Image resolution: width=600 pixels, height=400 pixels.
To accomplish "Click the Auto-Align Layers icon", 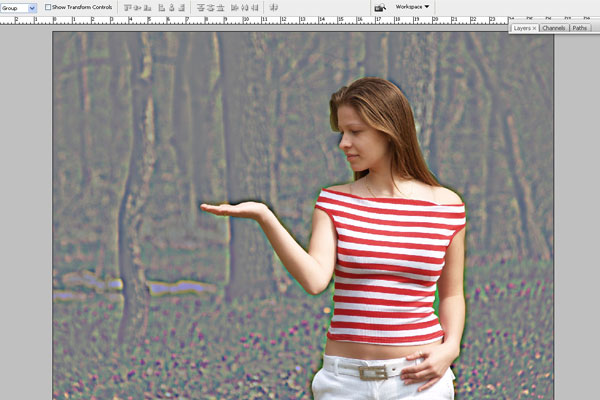I will tap(274, 7).
